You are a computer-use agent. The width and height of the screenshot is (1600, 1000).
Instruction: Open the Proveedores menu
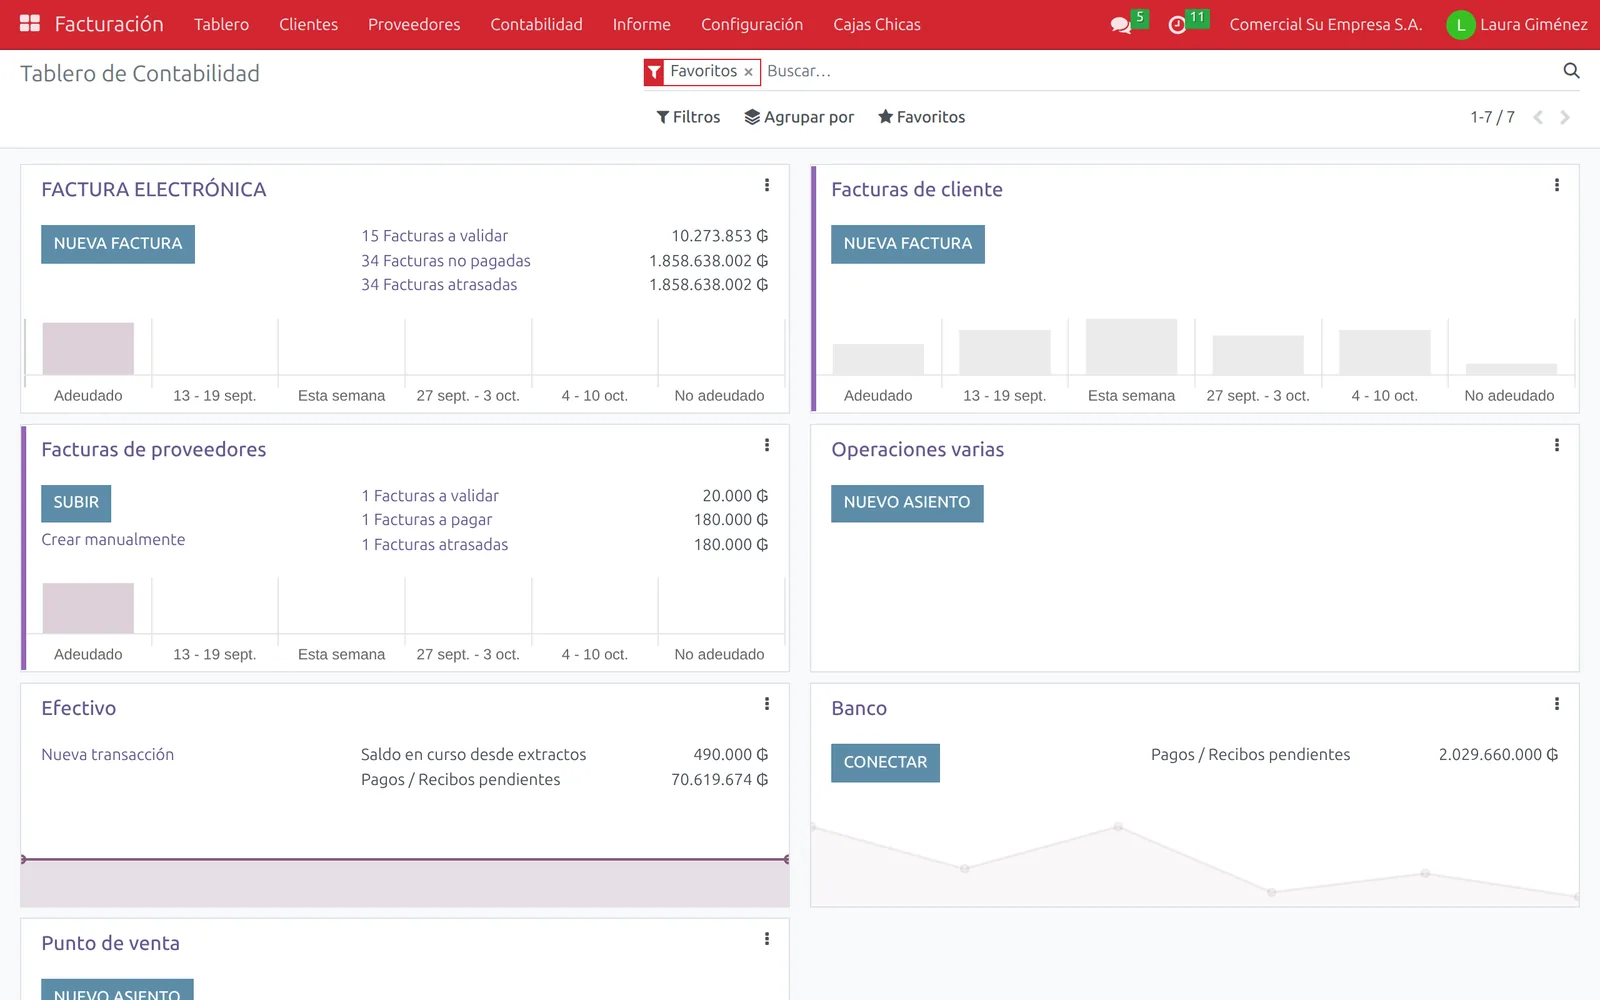point(414,24)
